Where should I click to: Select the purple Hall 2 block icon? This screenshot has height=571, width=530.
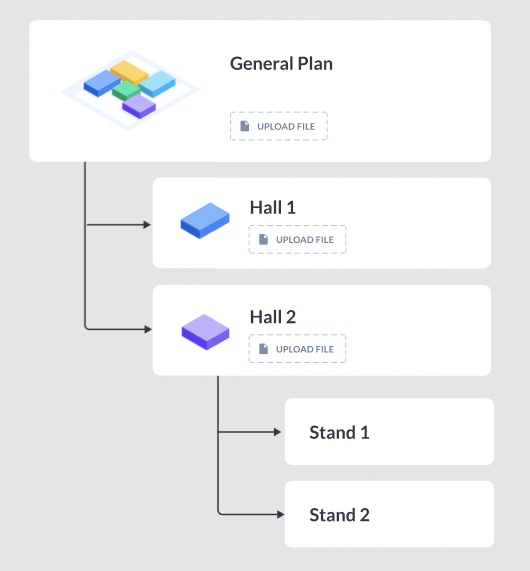coord(205,332)
